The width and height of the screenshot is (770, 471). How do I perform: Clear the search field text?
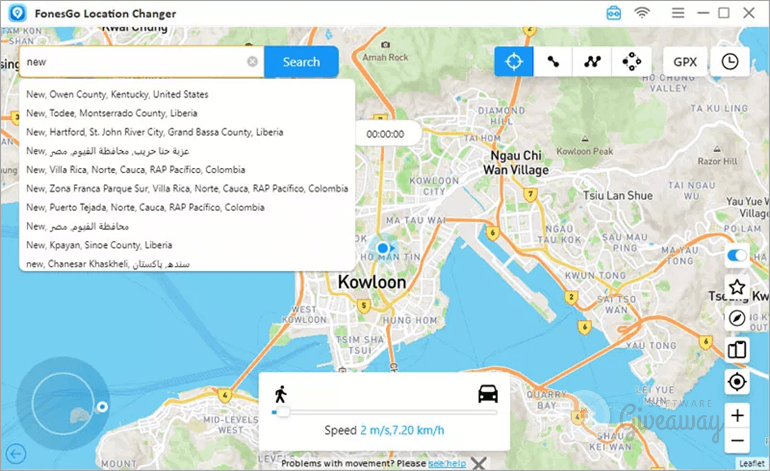click(x=252, y=61)
